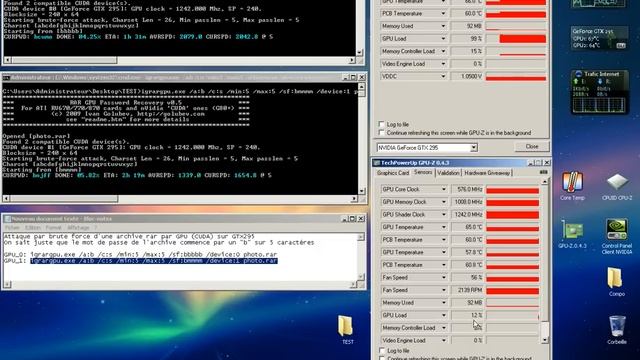Open the GPU Core Clock sensor dropdown
The image size is (640, 360).
pyautogui.click(x=444, y=189)
